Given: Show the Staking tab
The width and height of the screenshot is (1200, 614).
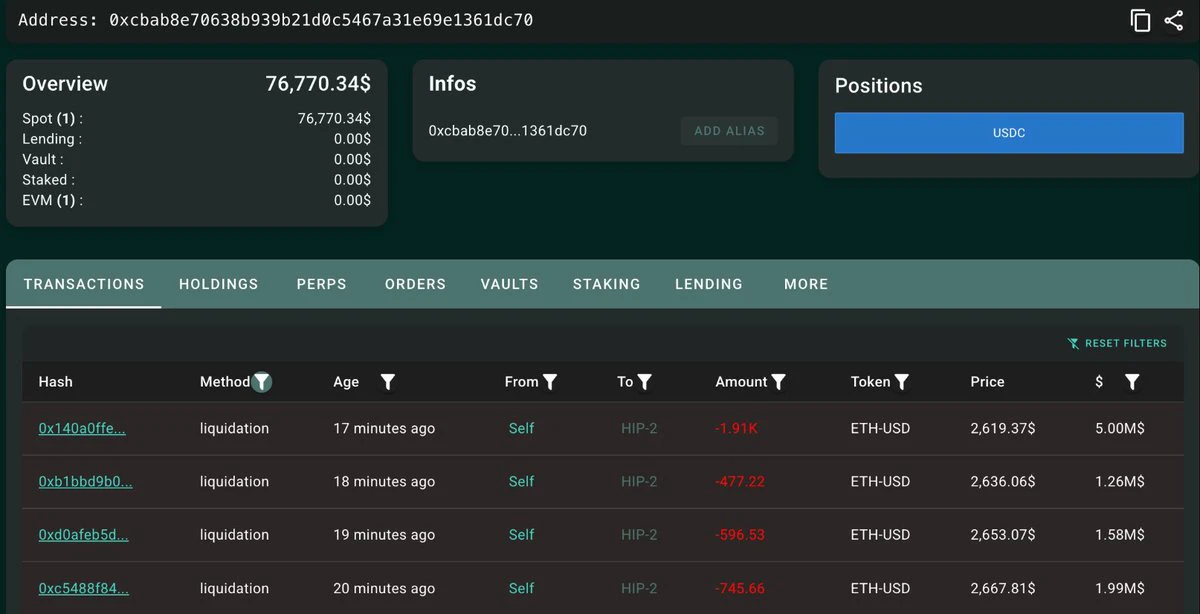Looking at the screenshot, I should pos(607,284).
